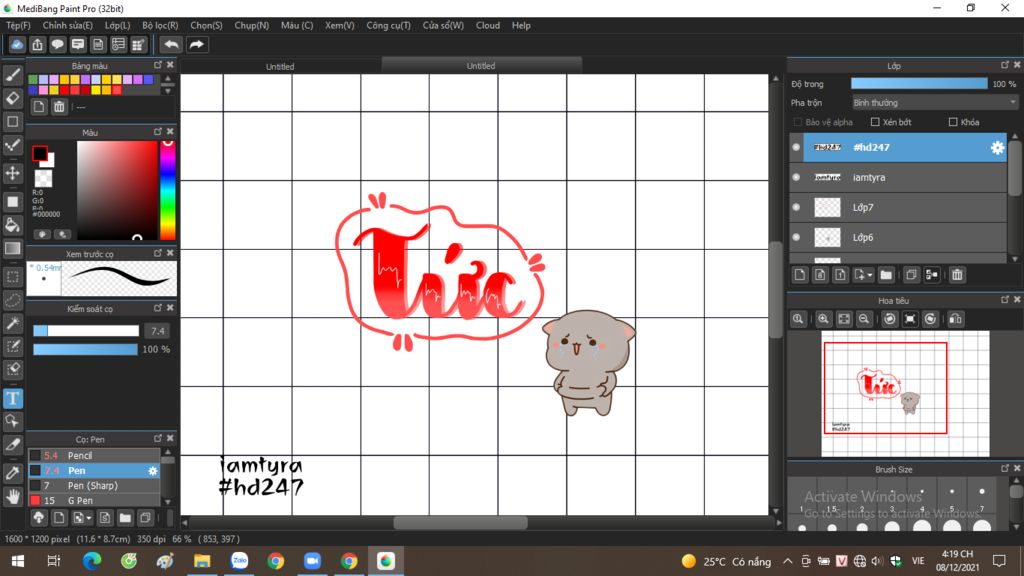This screenshot has height=576, width=1024.
Task: Click the Độ trong opacity slider
Action: coord(919,84)
